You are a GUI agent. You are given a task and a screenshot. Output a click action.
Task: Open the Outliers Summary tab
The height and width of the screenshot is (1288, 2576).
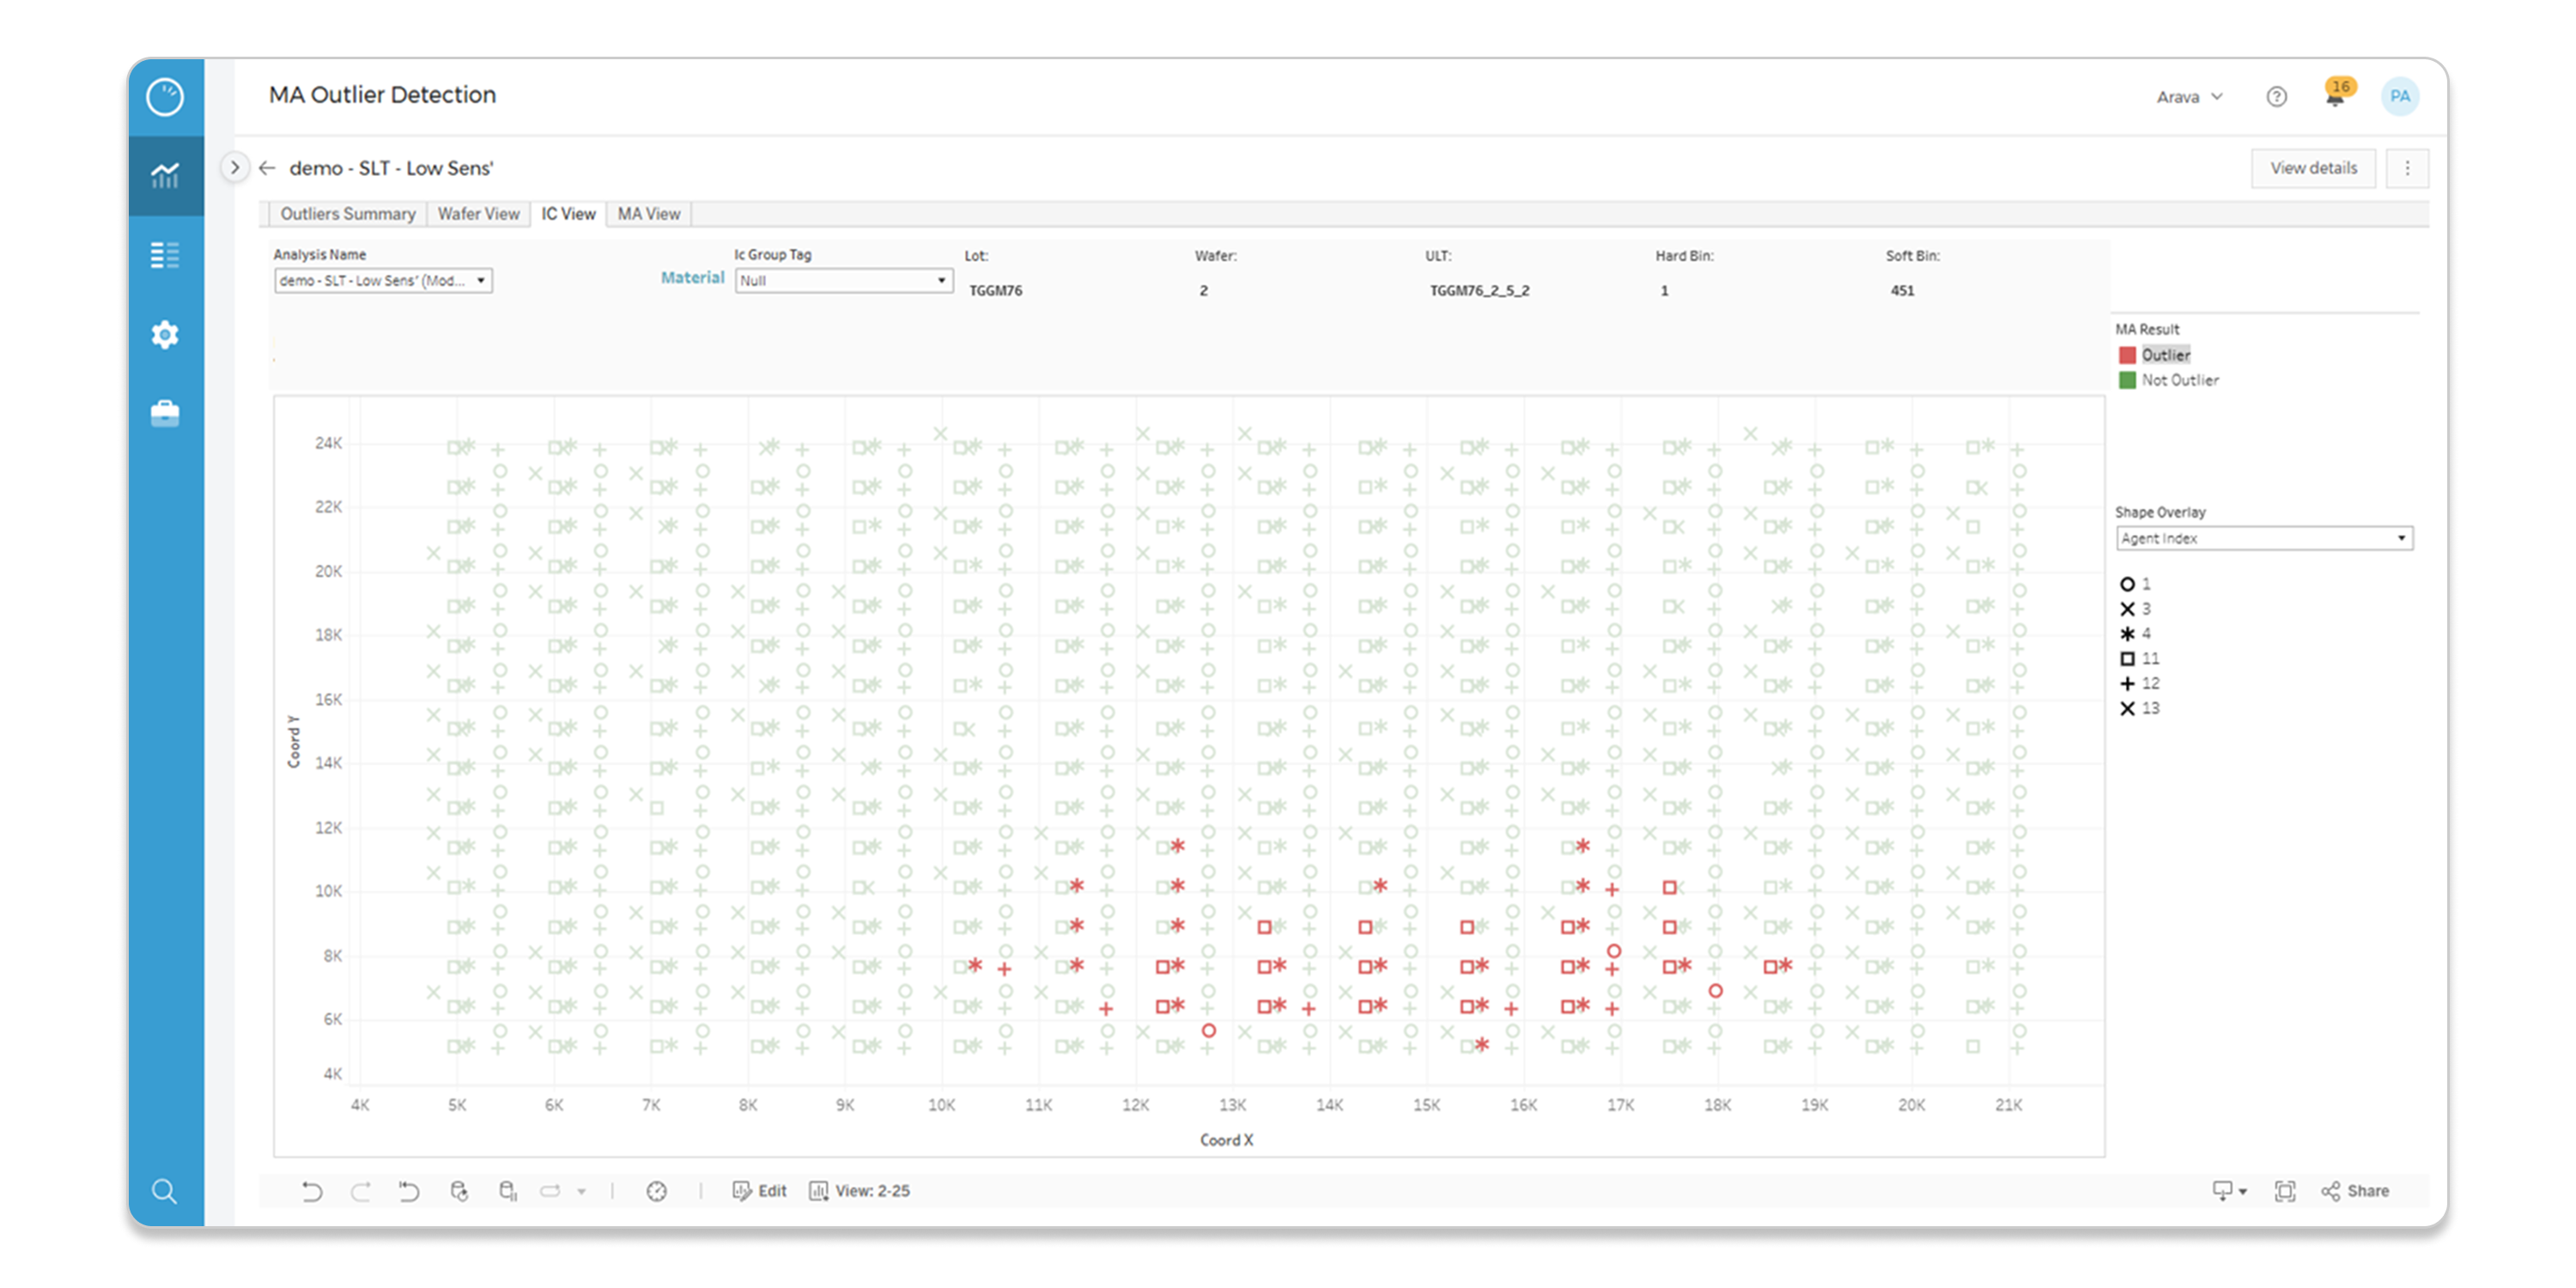tap(347, 213)
